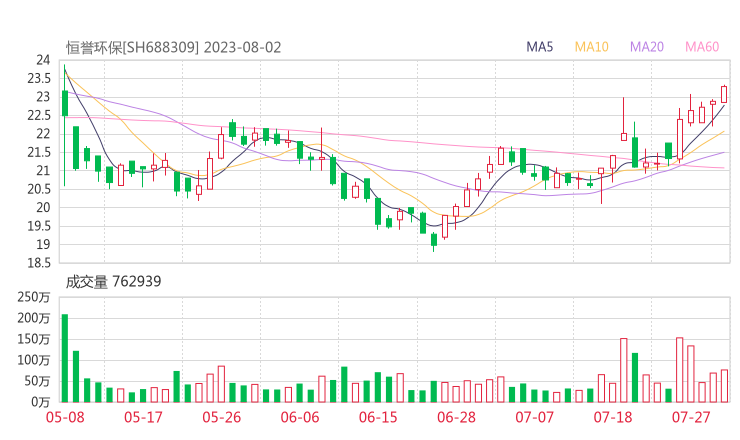Image resolution: width=740 pixels, height=440 pixels.
Task: Select the lowest green candlestick below 19
Action: [x=434, y=240]
